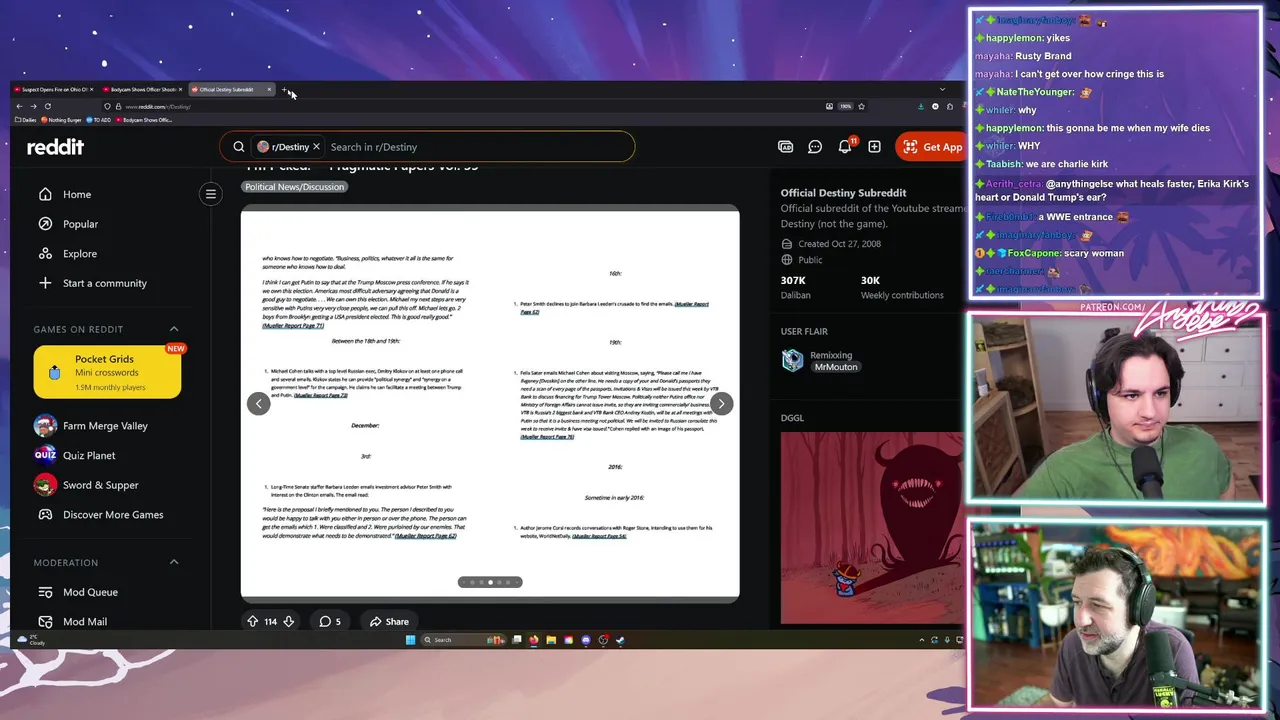Open Farm Merge Valley game
Screen dimensions: 1280x720
click(x=107, y=426)
